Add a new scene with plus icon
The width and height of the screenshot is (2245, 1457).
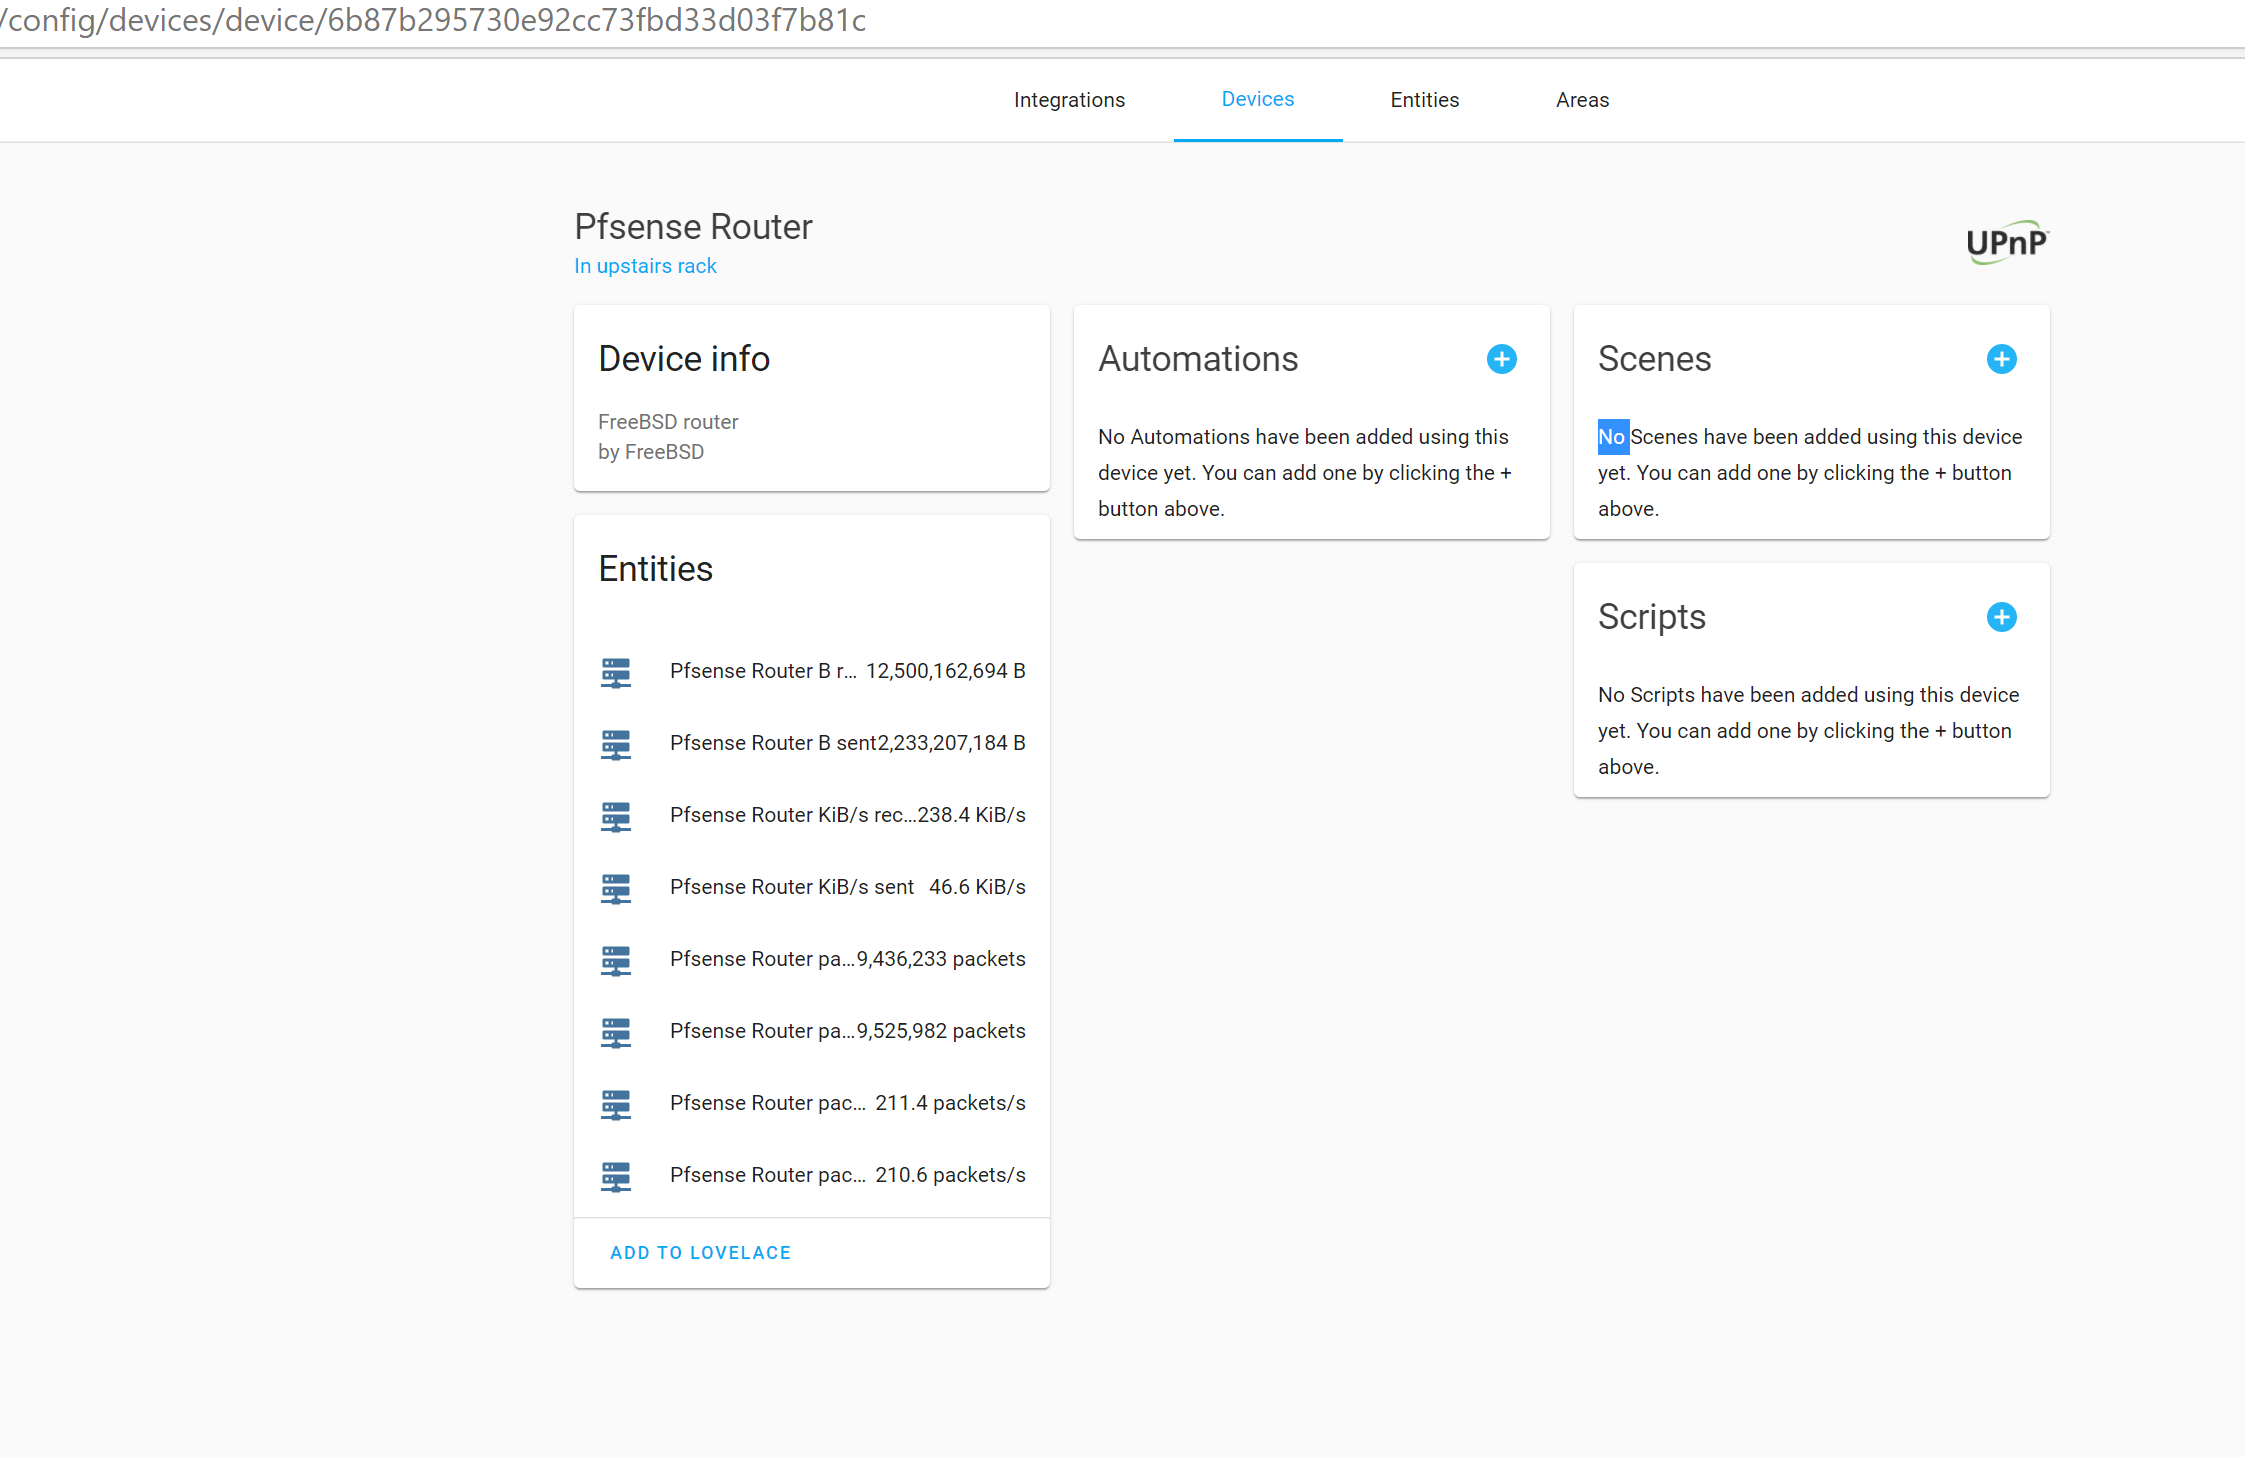coord(2001,359)
